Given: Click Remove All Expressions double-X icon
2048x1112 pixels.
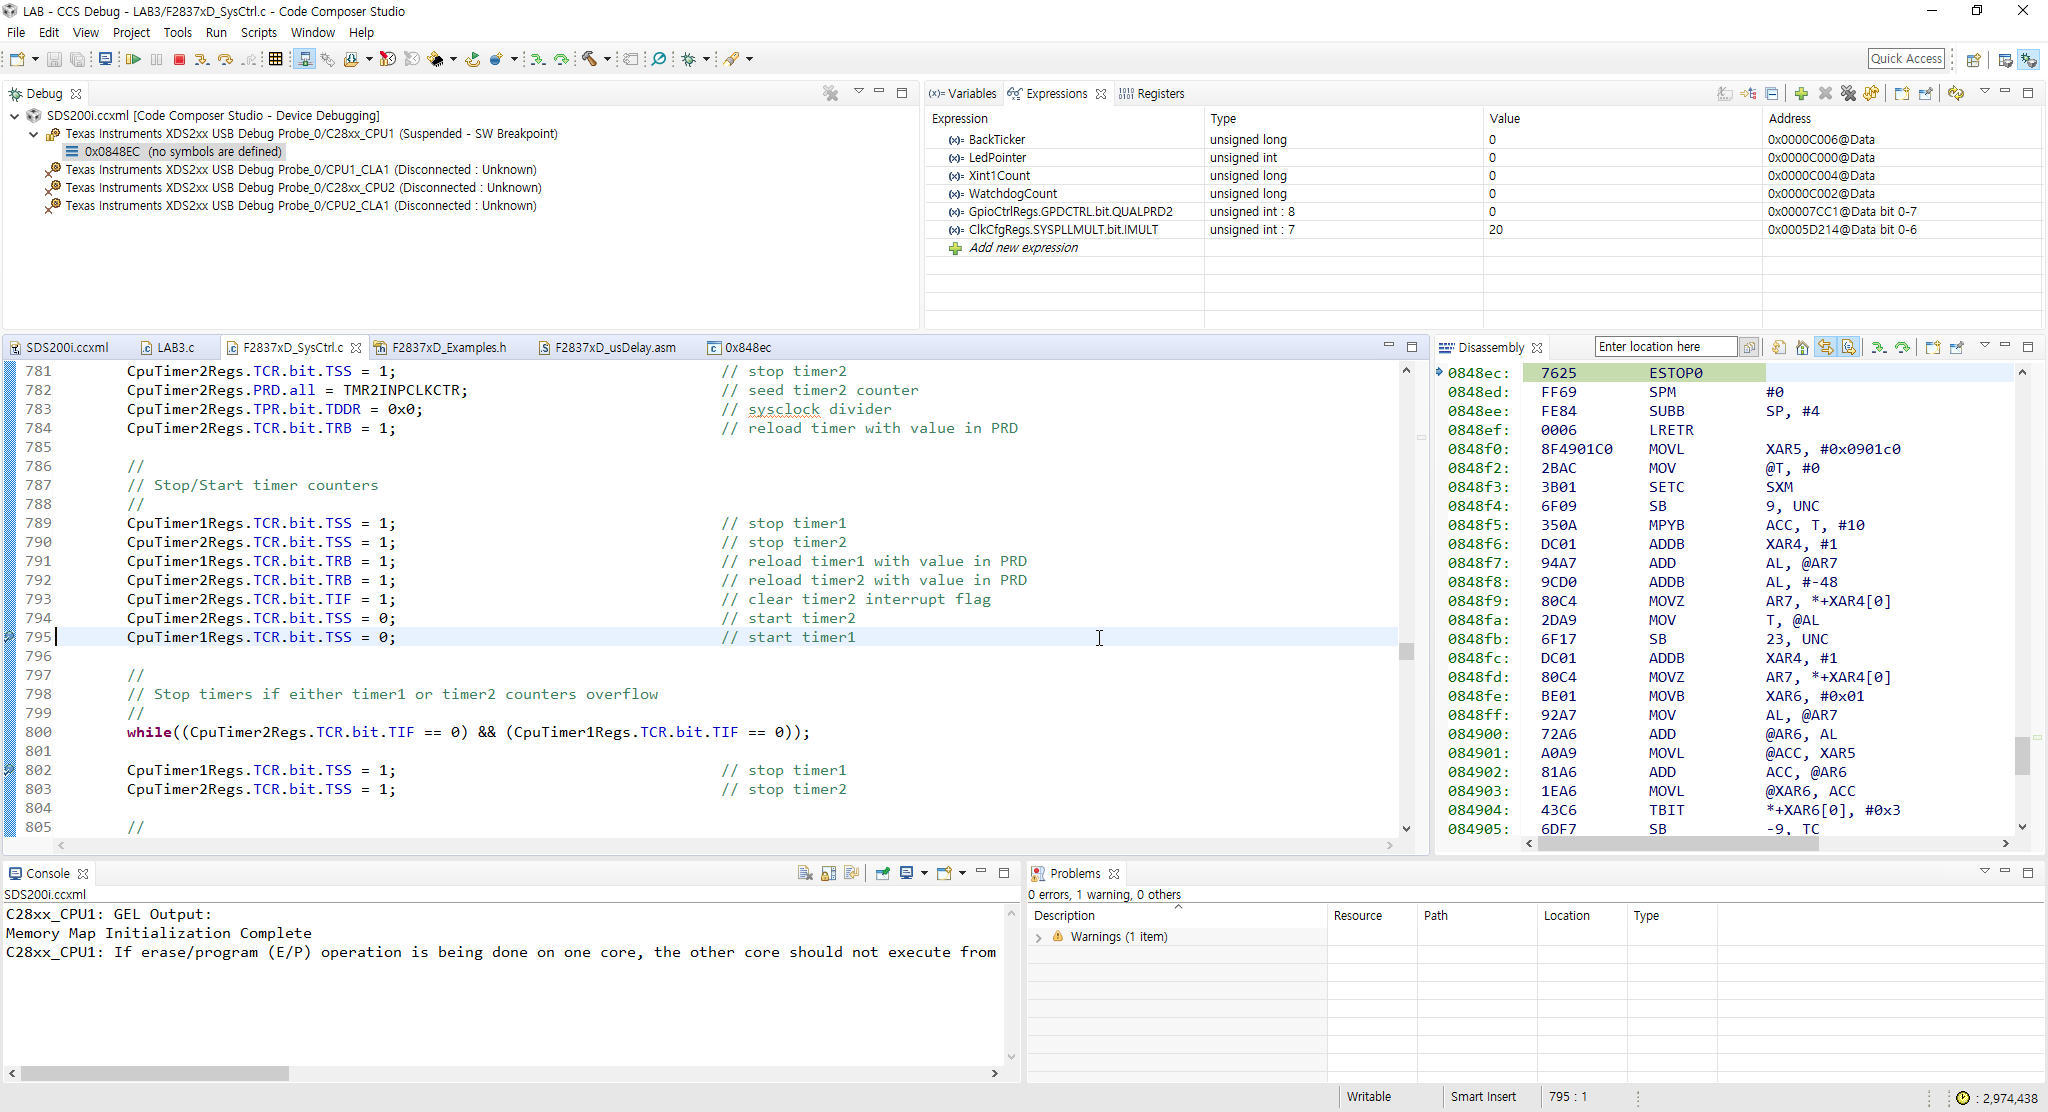Looking at the screenshot, I should (1848, 94).
